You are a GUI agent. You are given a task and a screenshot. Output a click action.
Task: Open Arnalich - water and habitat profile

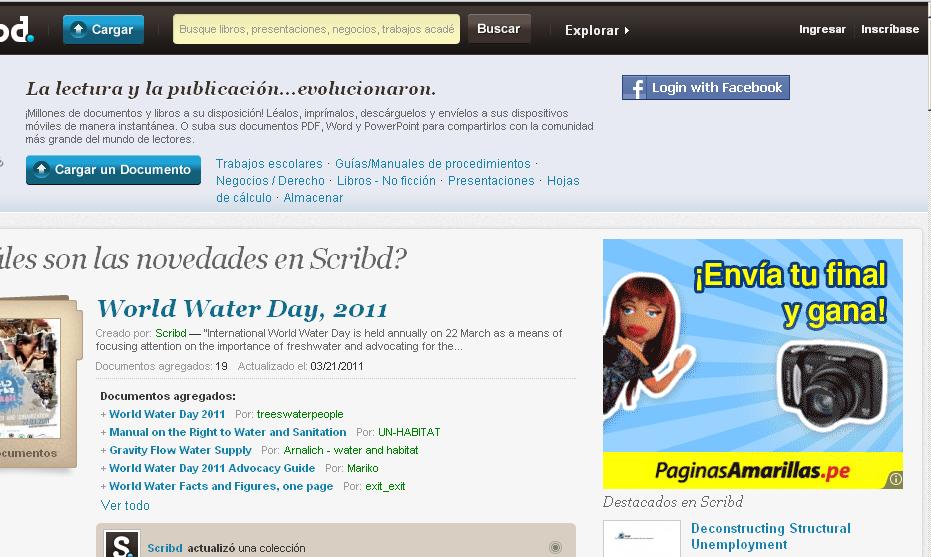(350, 450)
